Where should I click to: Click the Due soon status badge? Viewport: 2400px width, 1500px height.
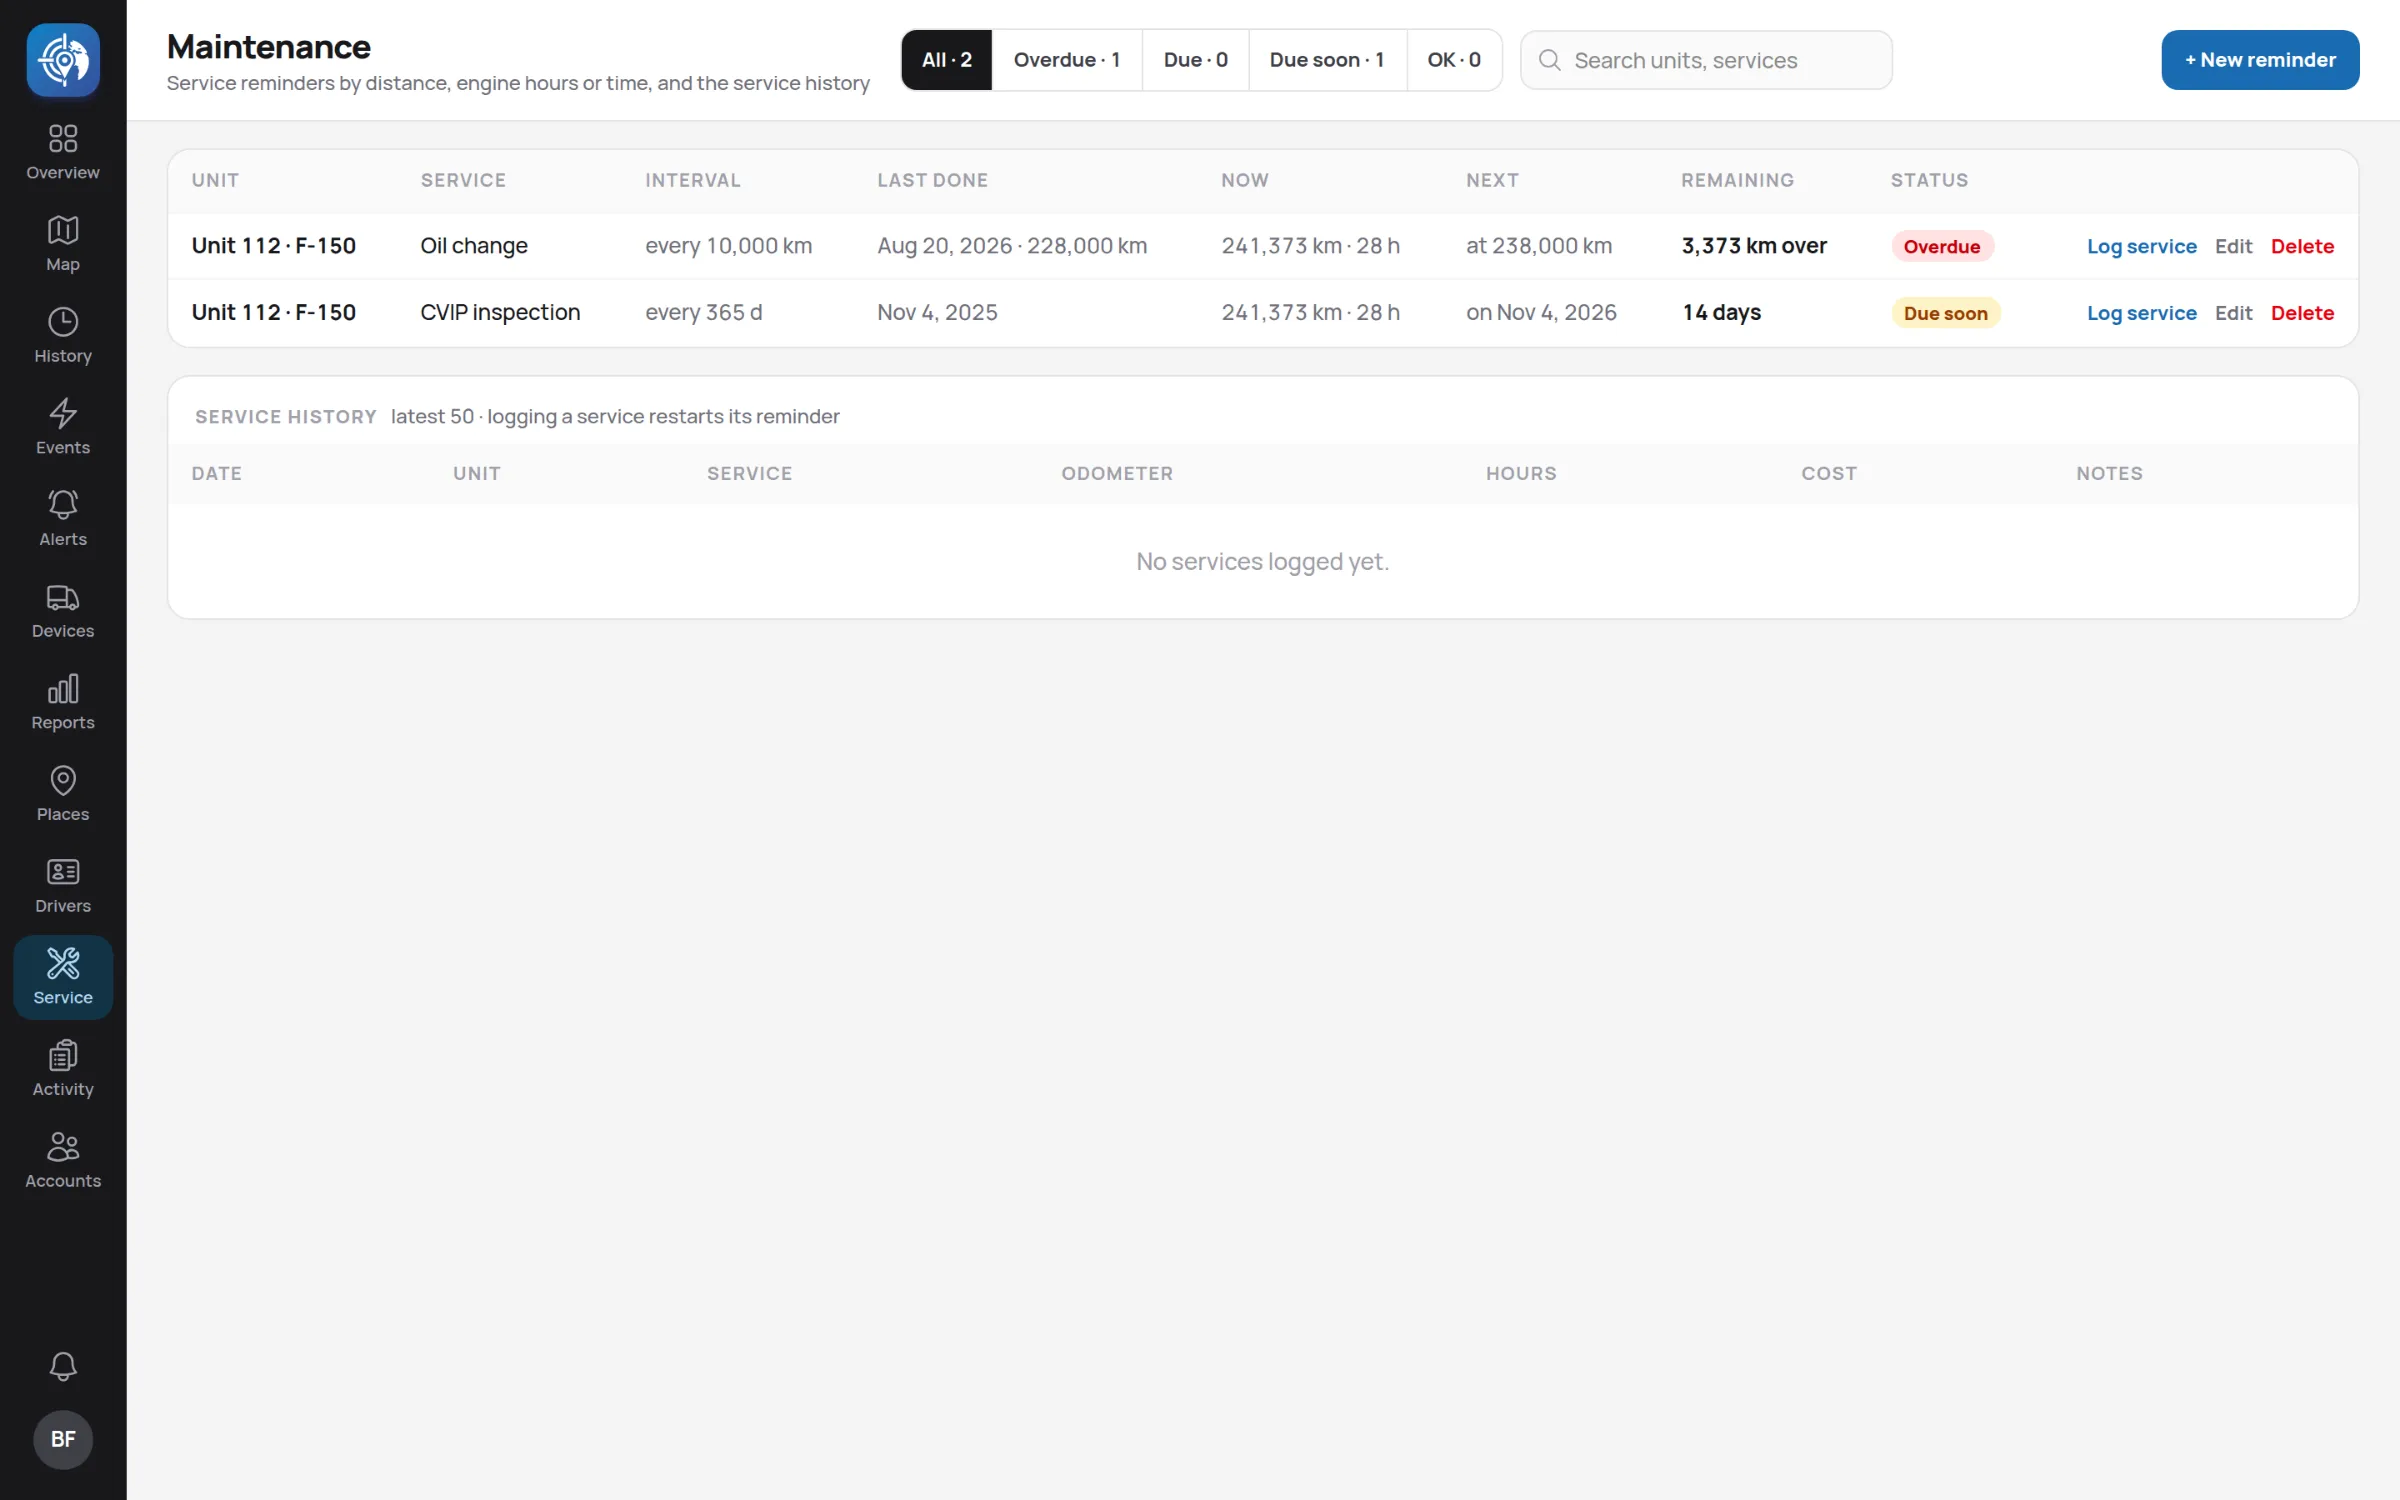(x=1945, y=313)
